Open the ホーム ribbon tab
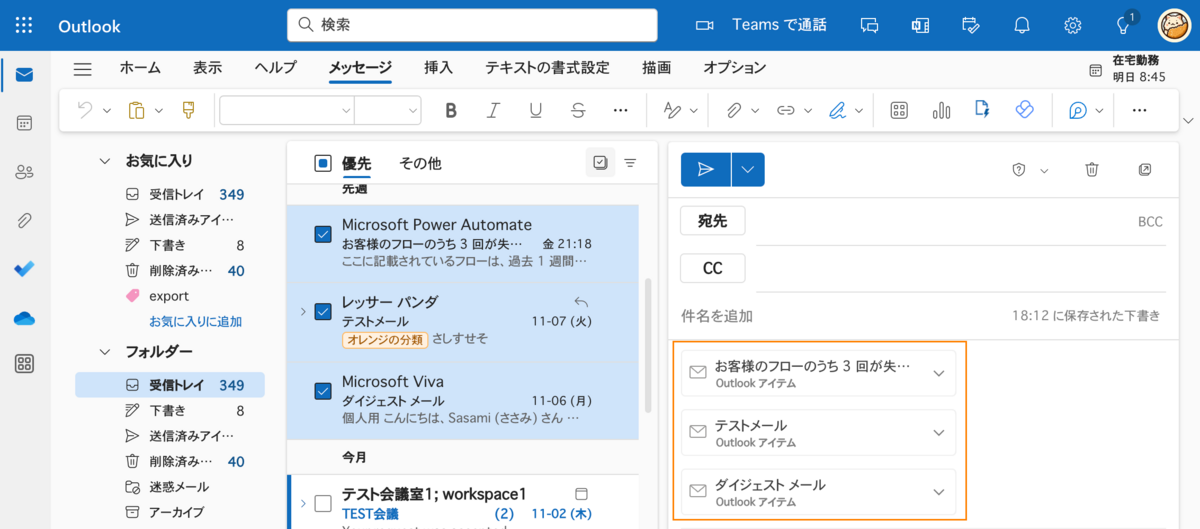Viewport: 1200px width, 529px height. [x=140, y=68]
